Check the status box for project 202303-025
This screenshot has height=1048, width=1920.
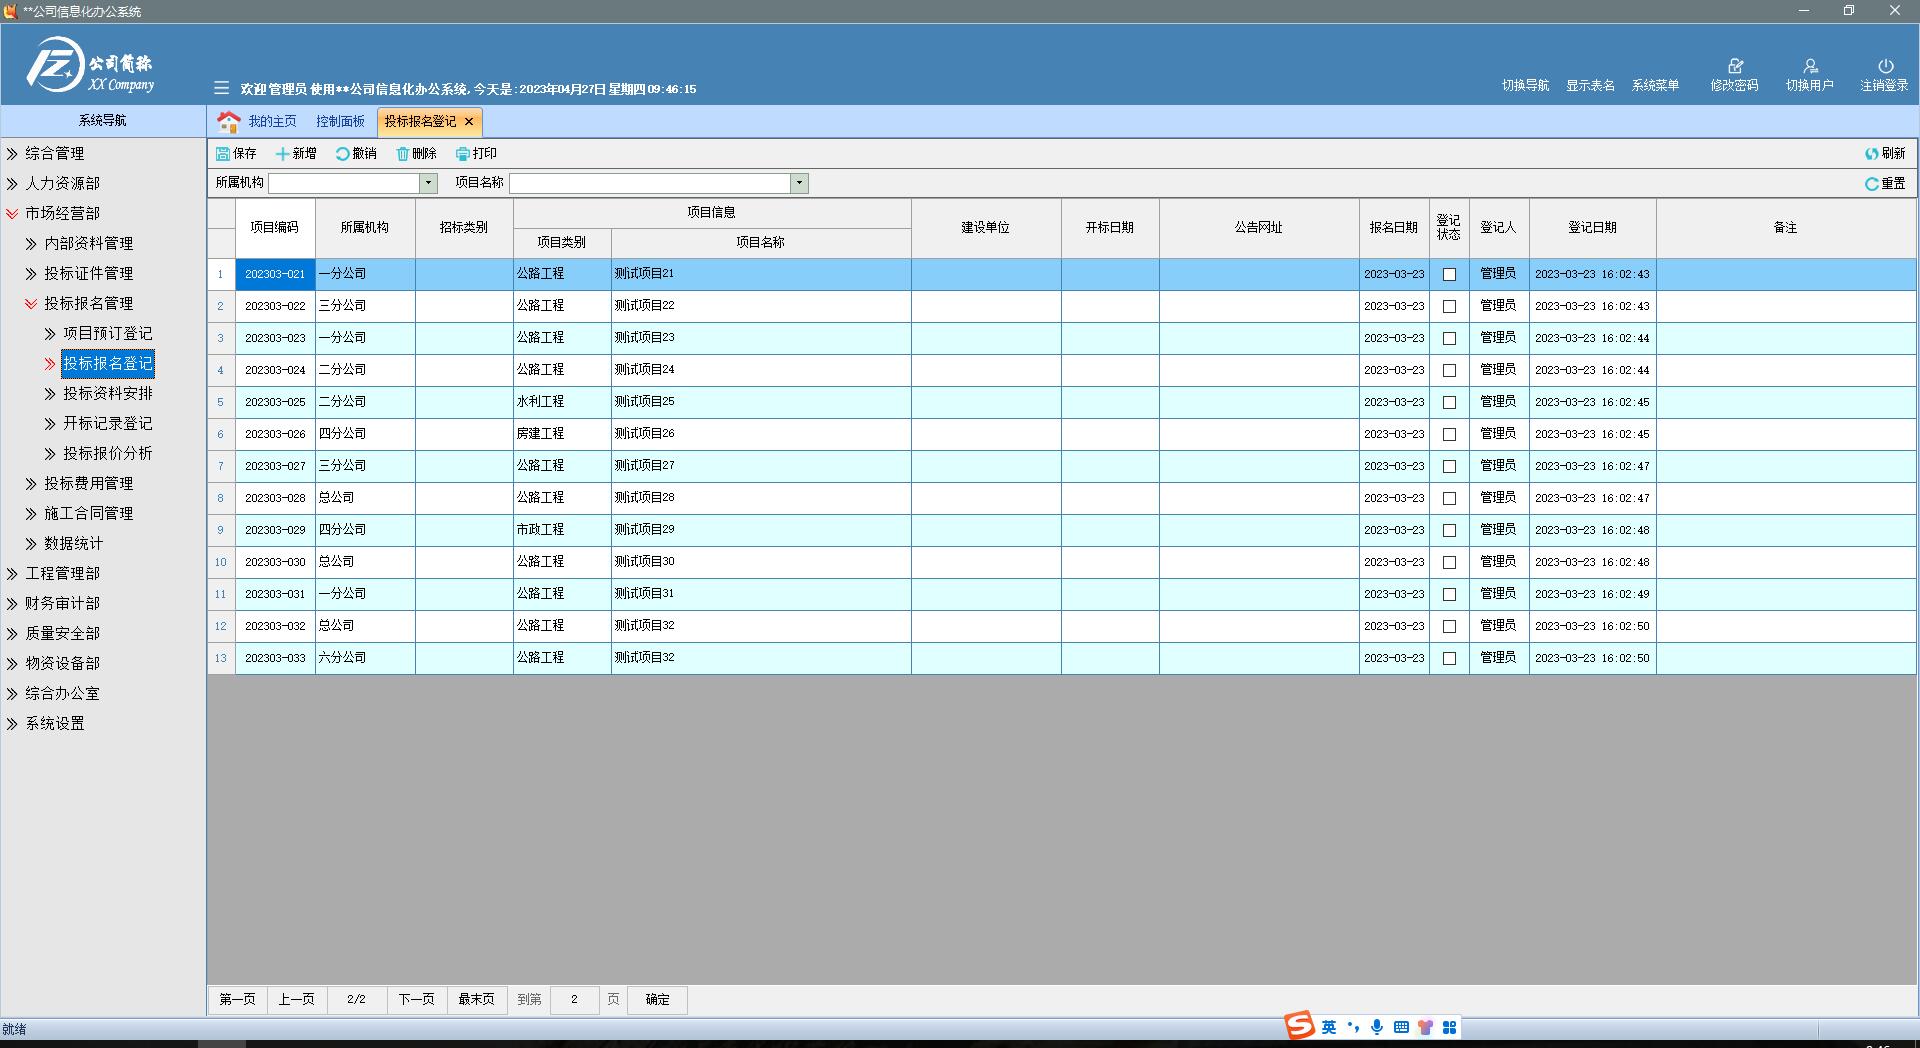point(1449,403)
